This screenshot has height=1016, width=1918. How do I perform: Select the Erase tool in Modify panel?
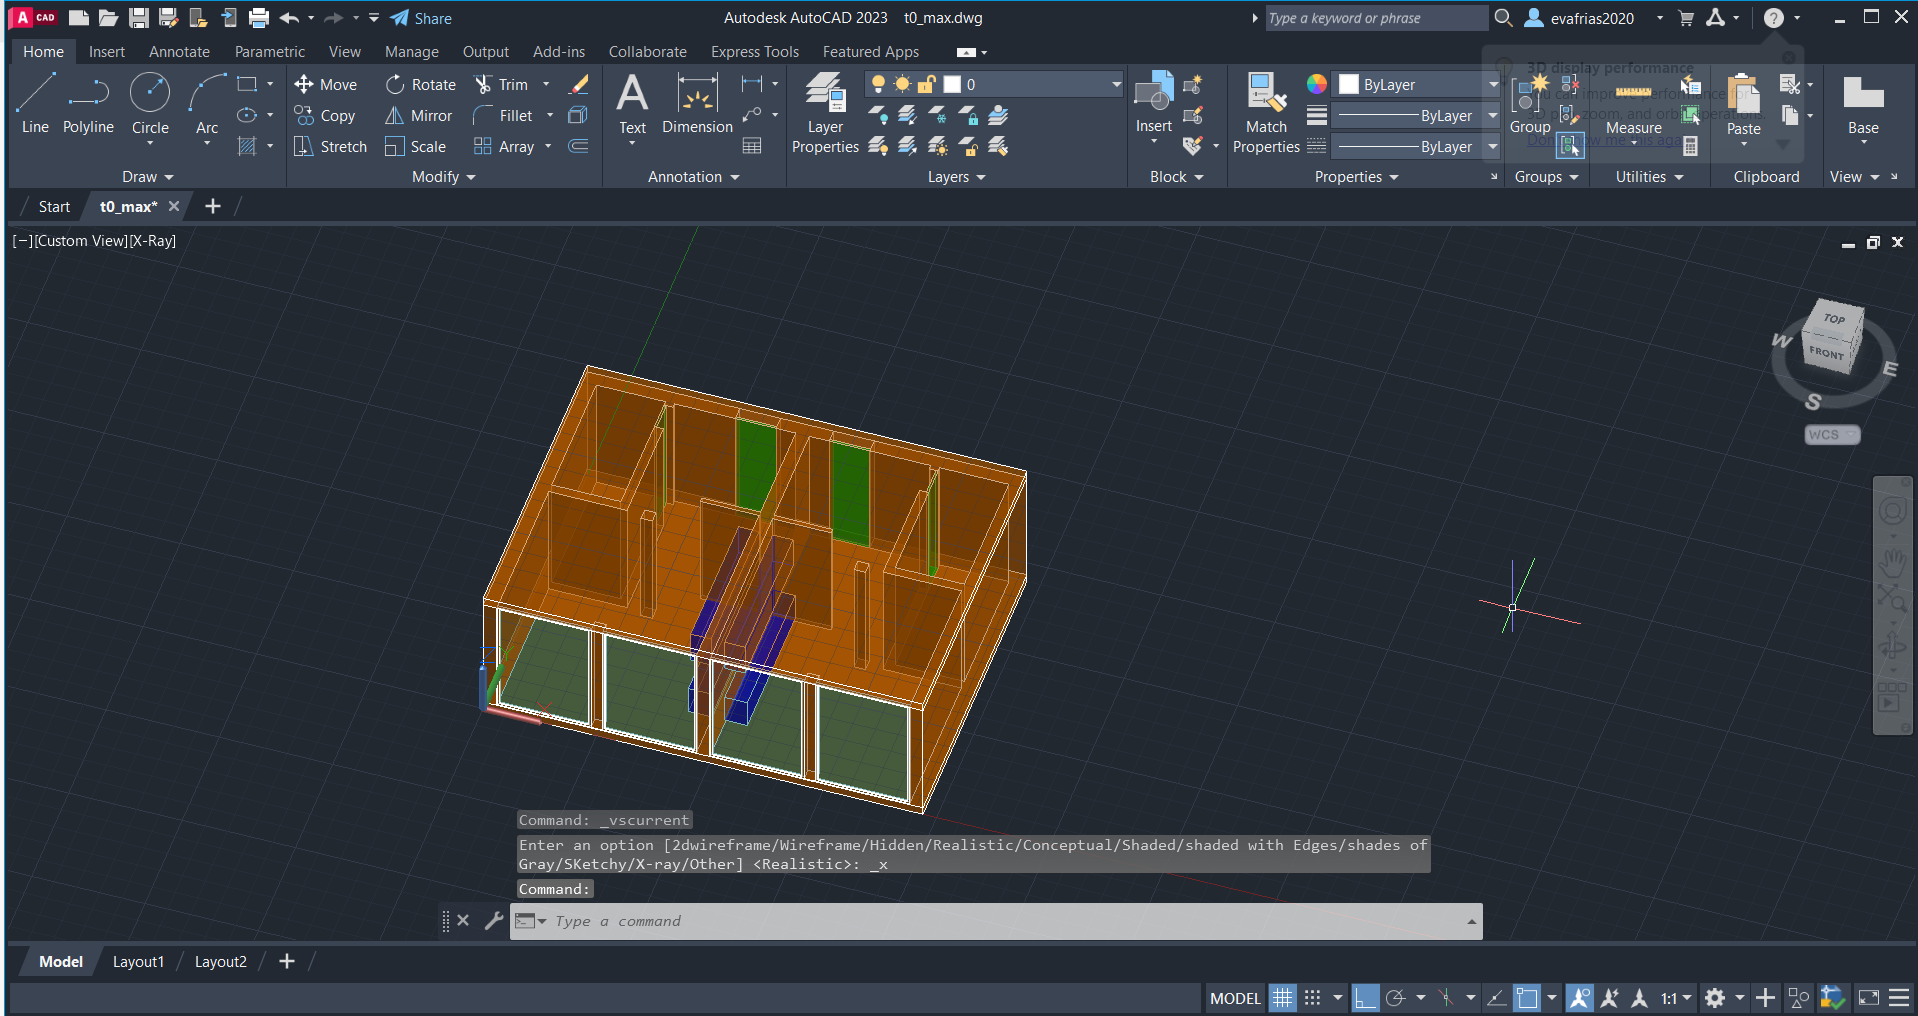(x=578, y=85)
